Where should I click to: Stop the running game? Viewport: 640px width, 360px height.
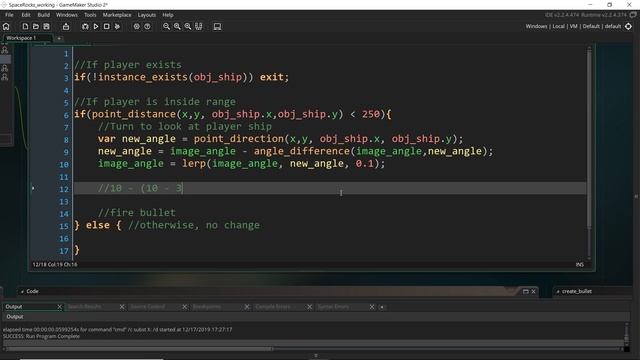tap(107, 27)
